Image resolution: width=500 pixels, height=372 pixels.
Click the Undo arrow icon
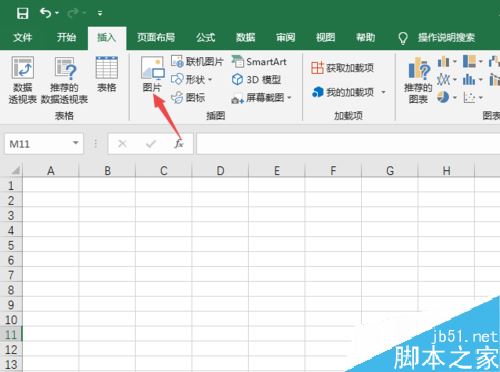46,13
